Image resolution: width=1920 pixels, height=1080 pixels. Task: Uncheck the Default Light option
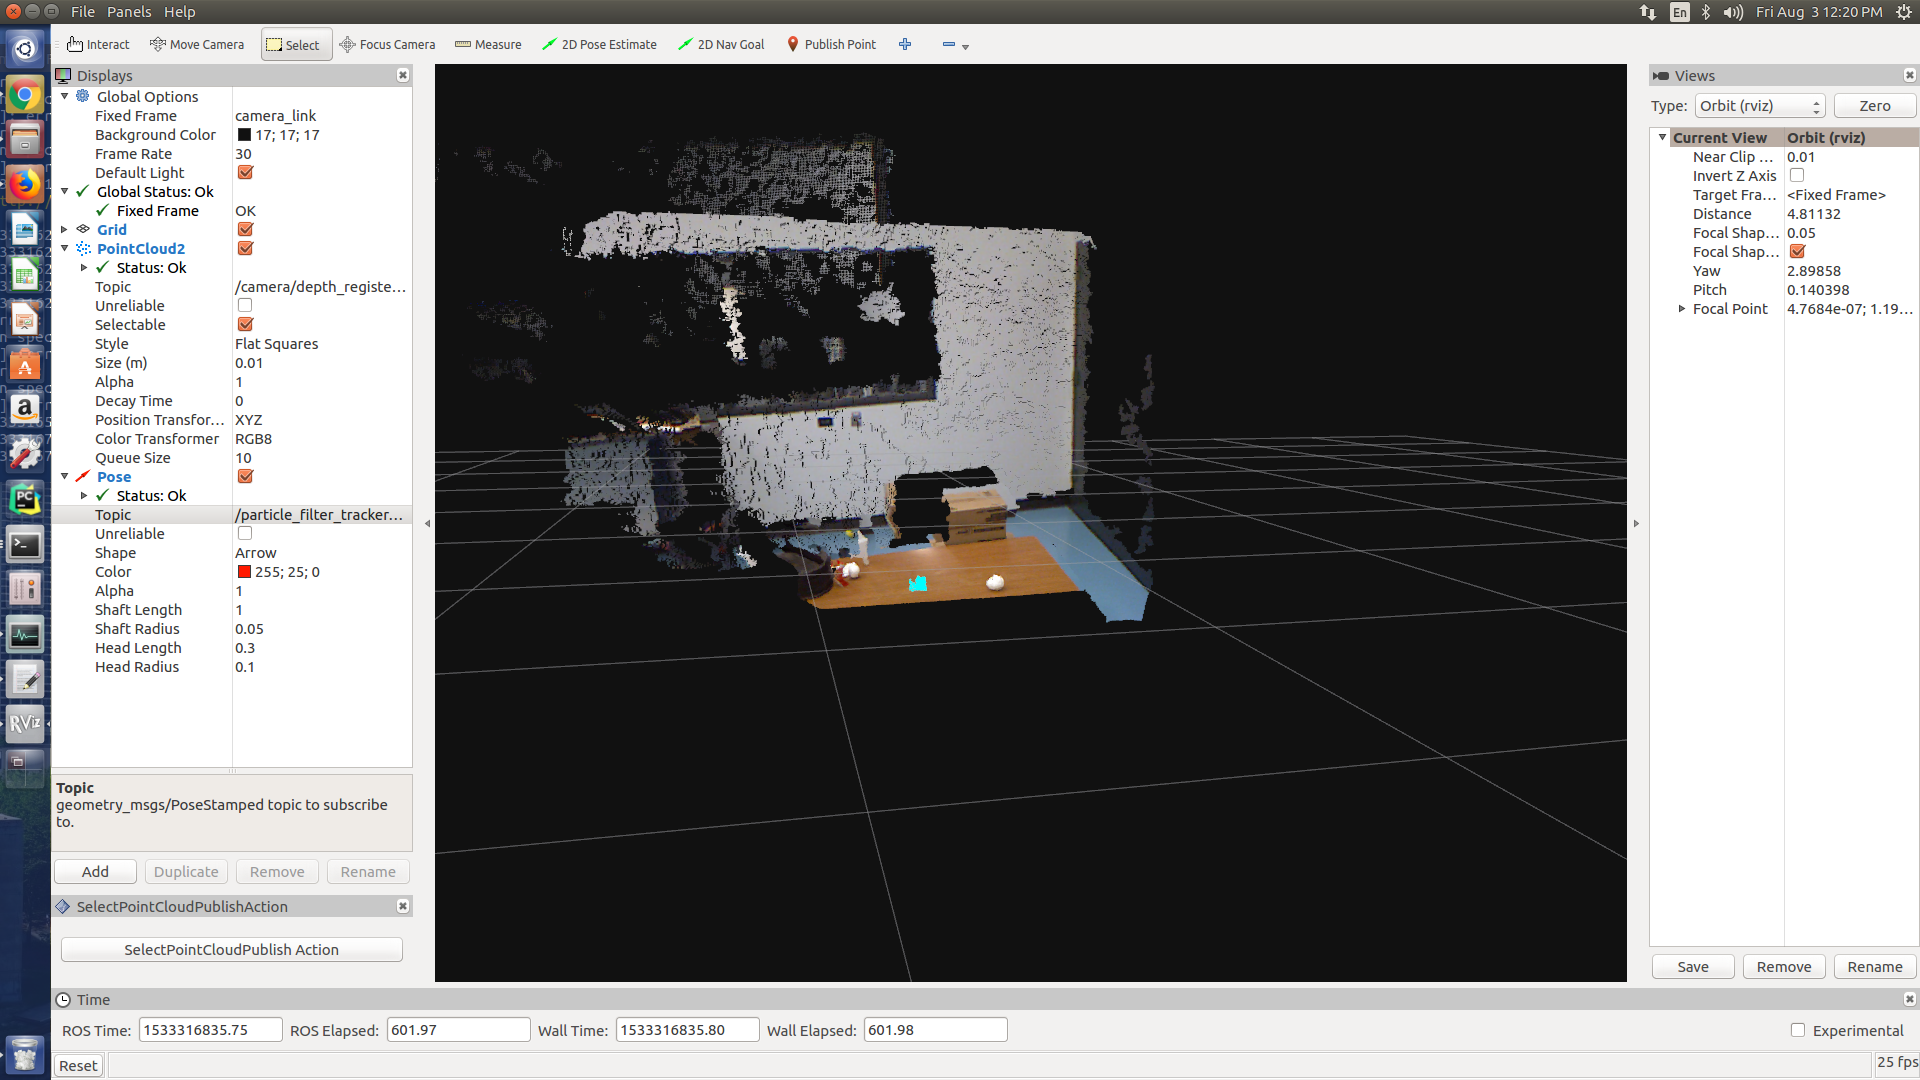245,172
